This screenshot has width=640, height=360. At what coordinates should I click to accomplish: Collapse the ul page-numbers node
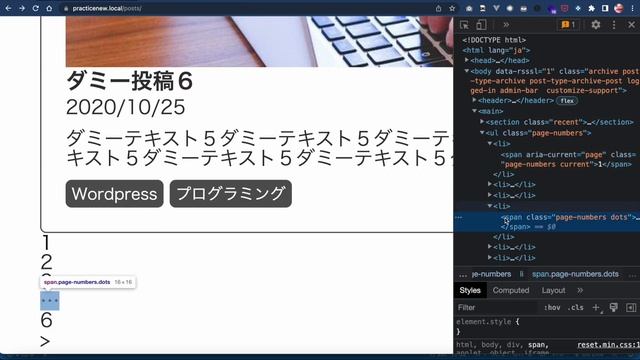click(482, 132)
